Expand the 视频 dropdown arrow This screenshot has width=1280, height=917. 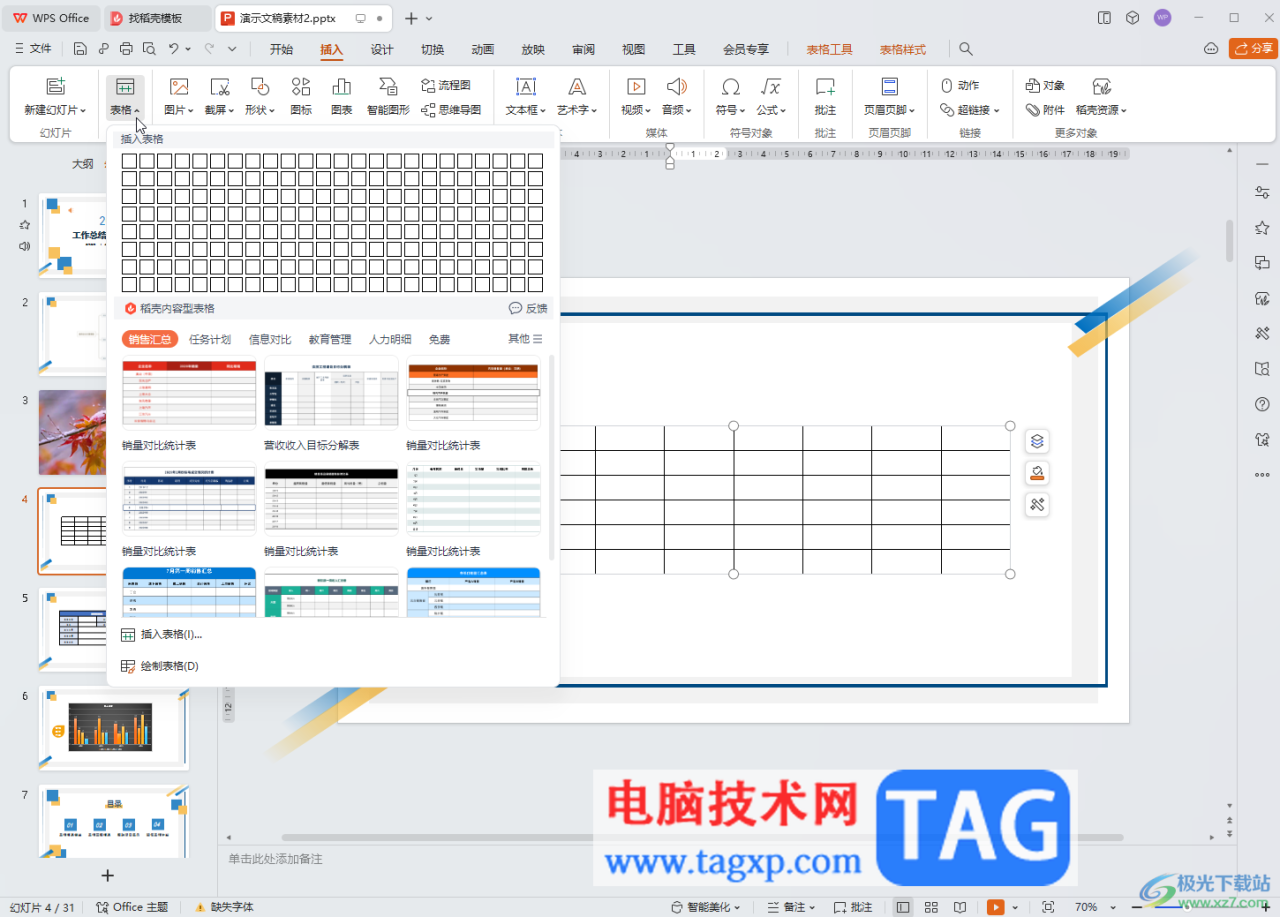point(647,111)
